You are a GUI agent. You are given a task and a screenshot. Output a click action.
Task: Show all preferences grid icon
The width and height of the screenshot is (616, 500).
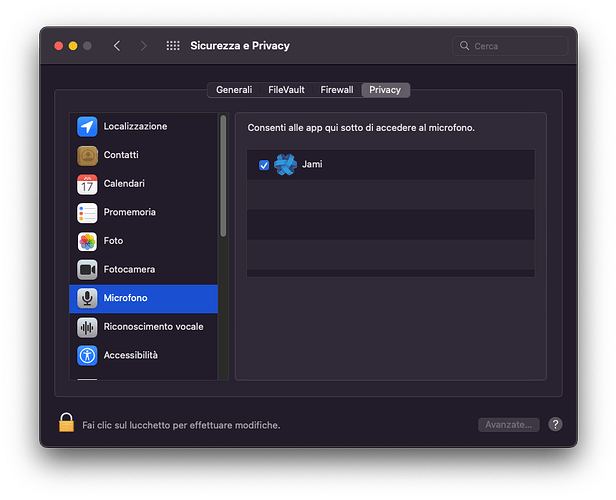coord(173,46)
